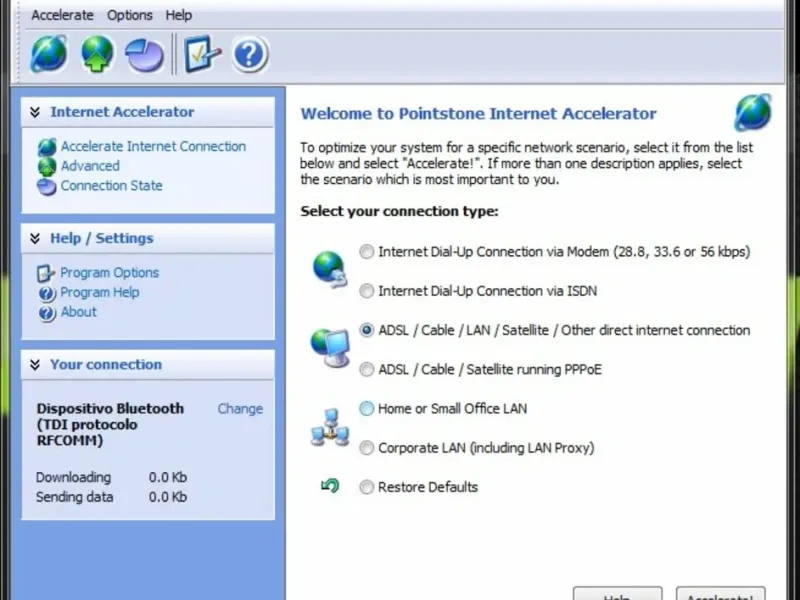Open the Connection State sidebar link
The height and width of the screenshot is (600, 800).
[111, 186]
